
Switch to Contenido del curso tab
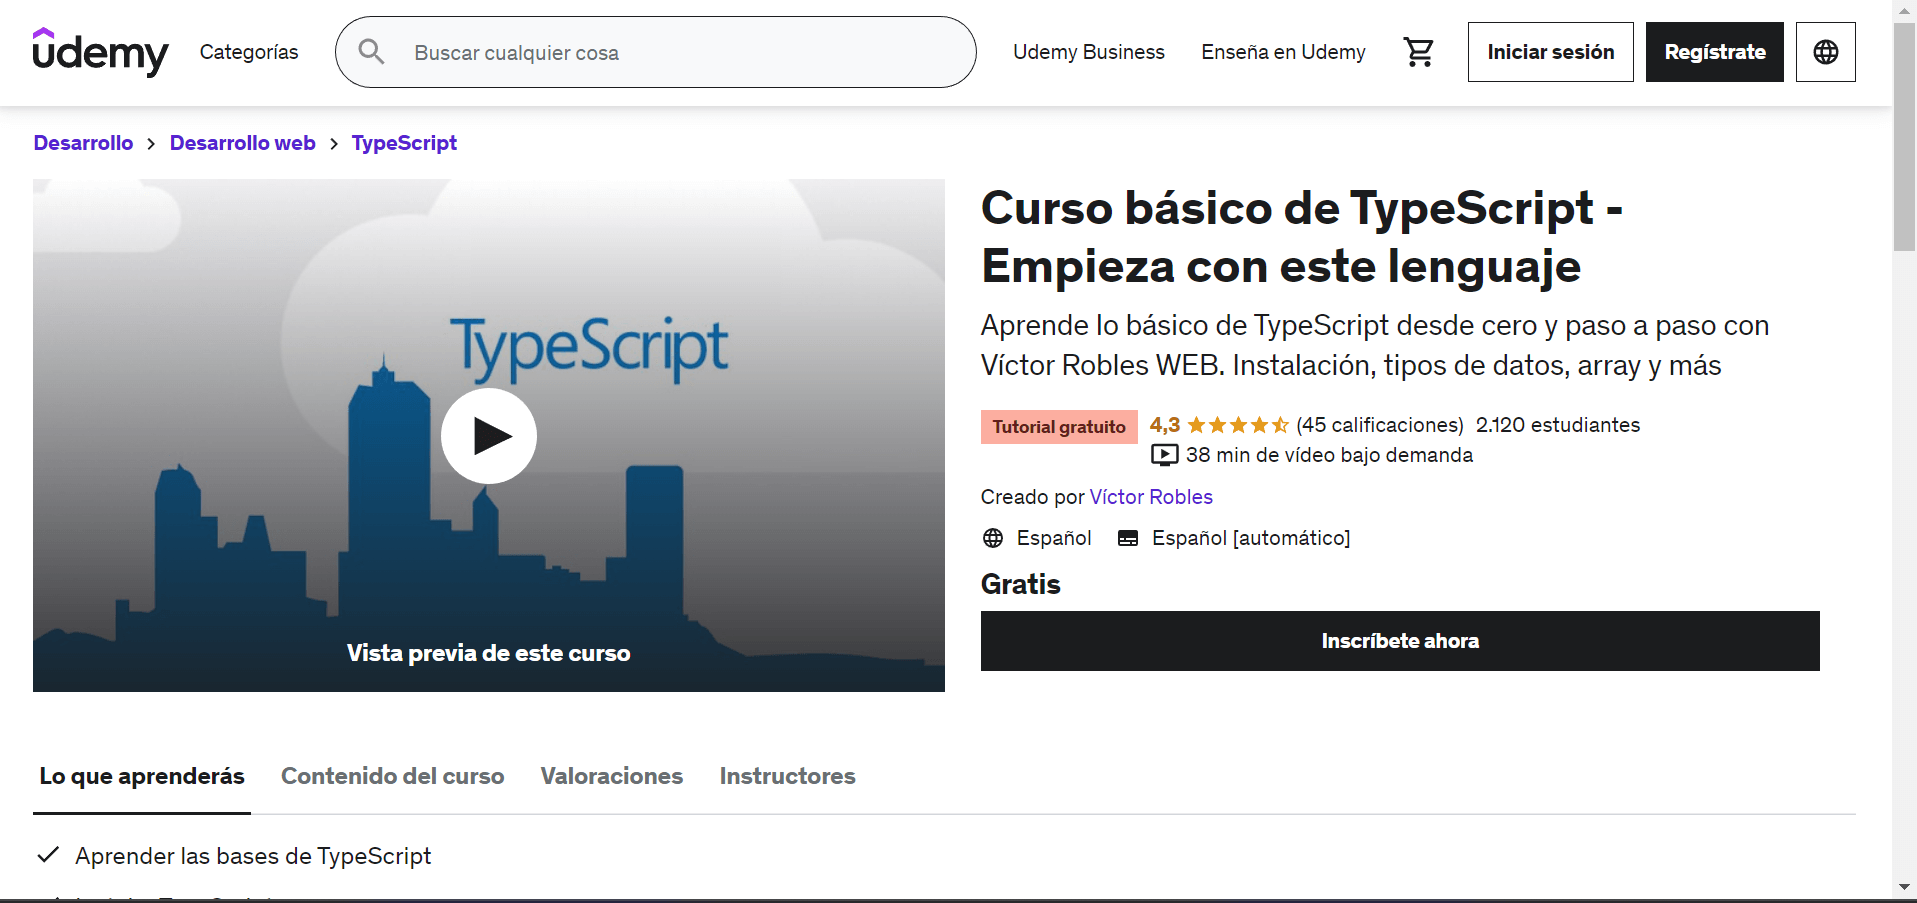click(x=392, y=776)
